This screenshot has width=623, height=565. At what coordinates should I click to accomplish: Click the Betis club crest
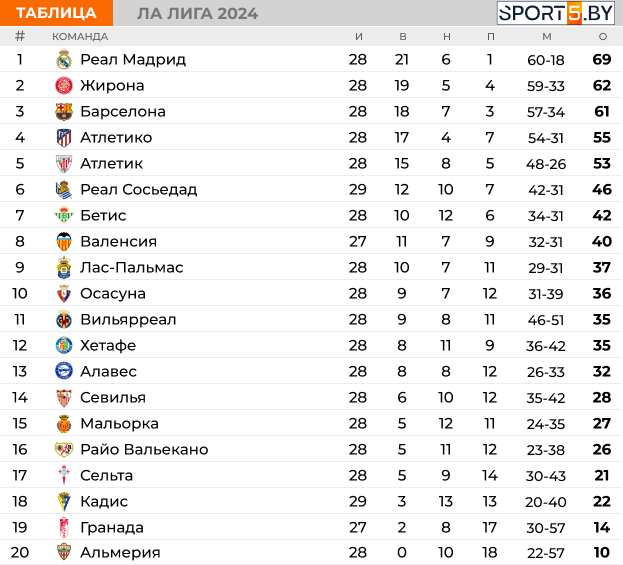click(64, 215)
